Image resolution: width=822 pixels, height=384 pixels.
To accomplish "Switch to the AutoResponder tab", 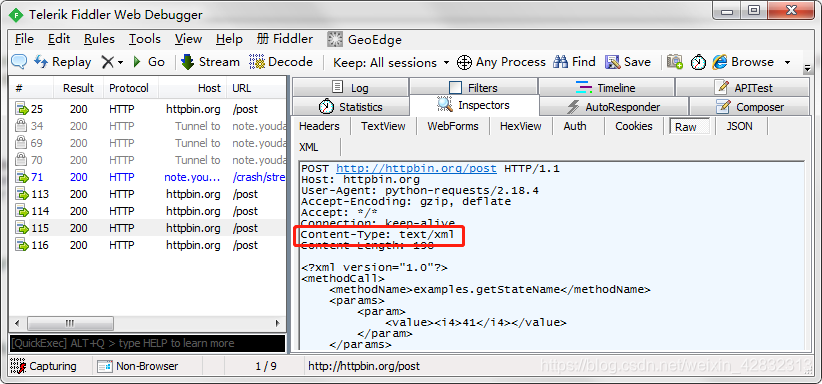I will pyautogui.click(x=614, y=107).
